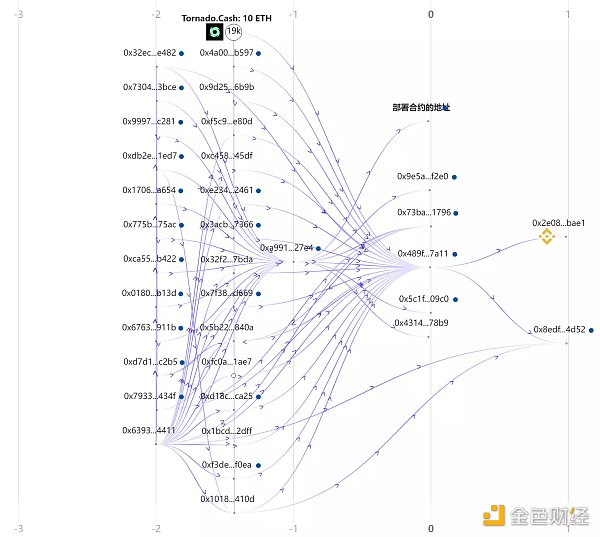Image resolution: width=600 pixels, height=537 pixels.
Task: Open address 0x9d25...6b9b node
Action: 226,87
